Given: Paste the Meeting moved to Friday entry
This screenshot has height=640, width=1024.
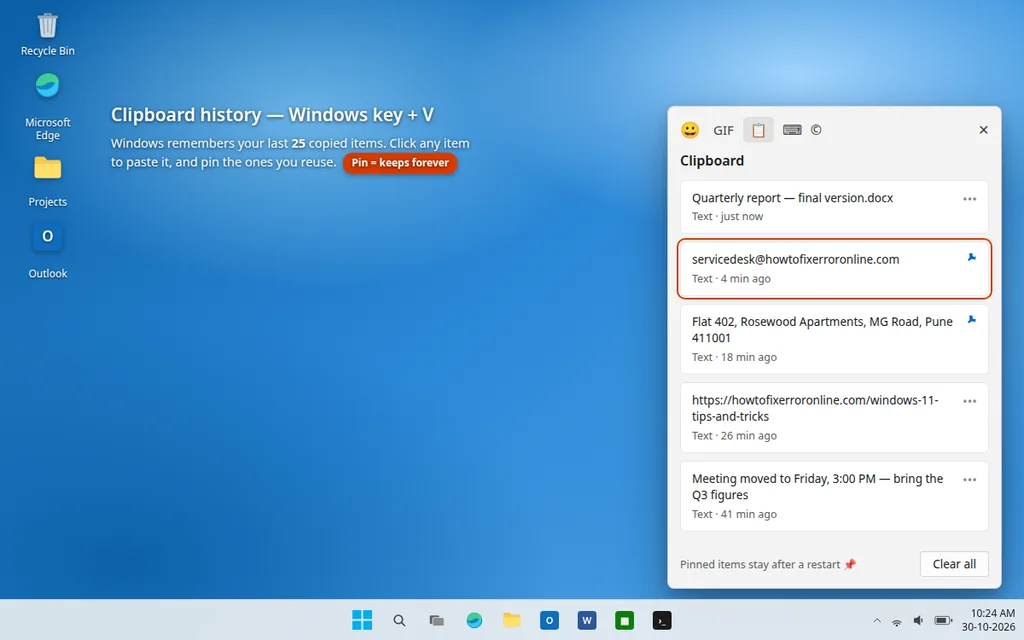Looking at the screenshot, I should click(x=834, y=496).
